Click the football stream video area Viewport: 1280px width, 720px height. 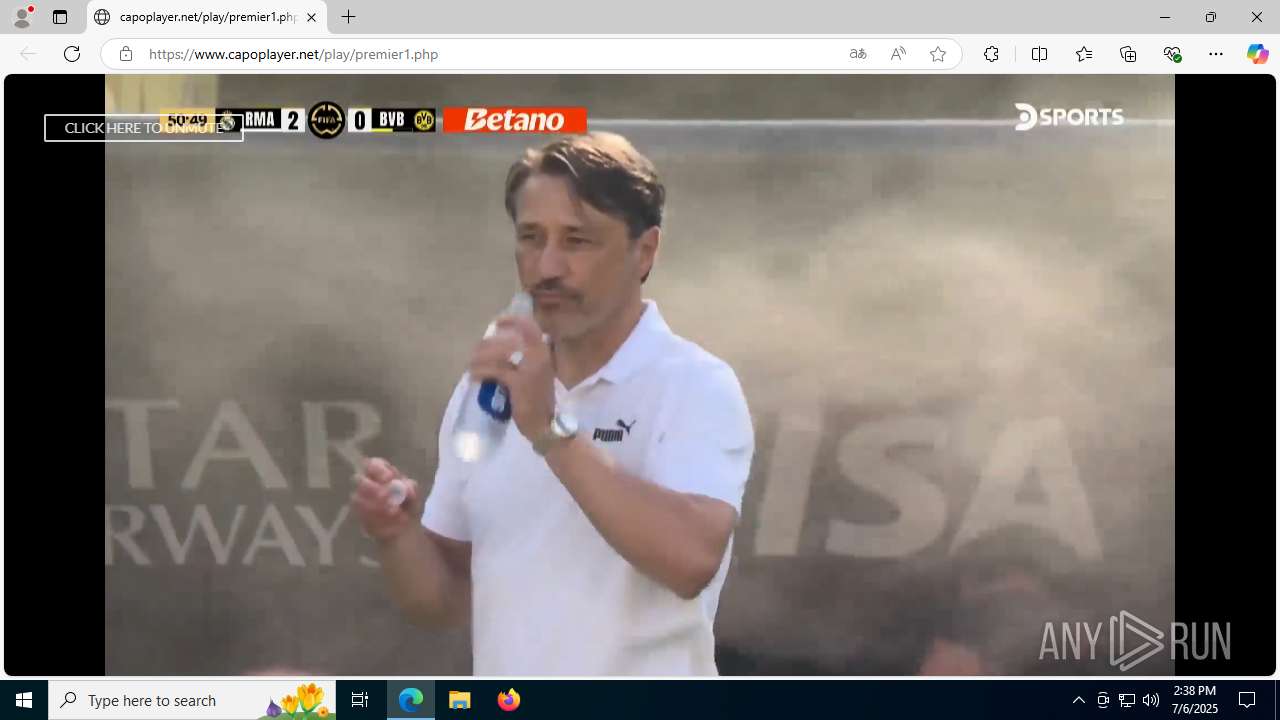click(640, 375)
